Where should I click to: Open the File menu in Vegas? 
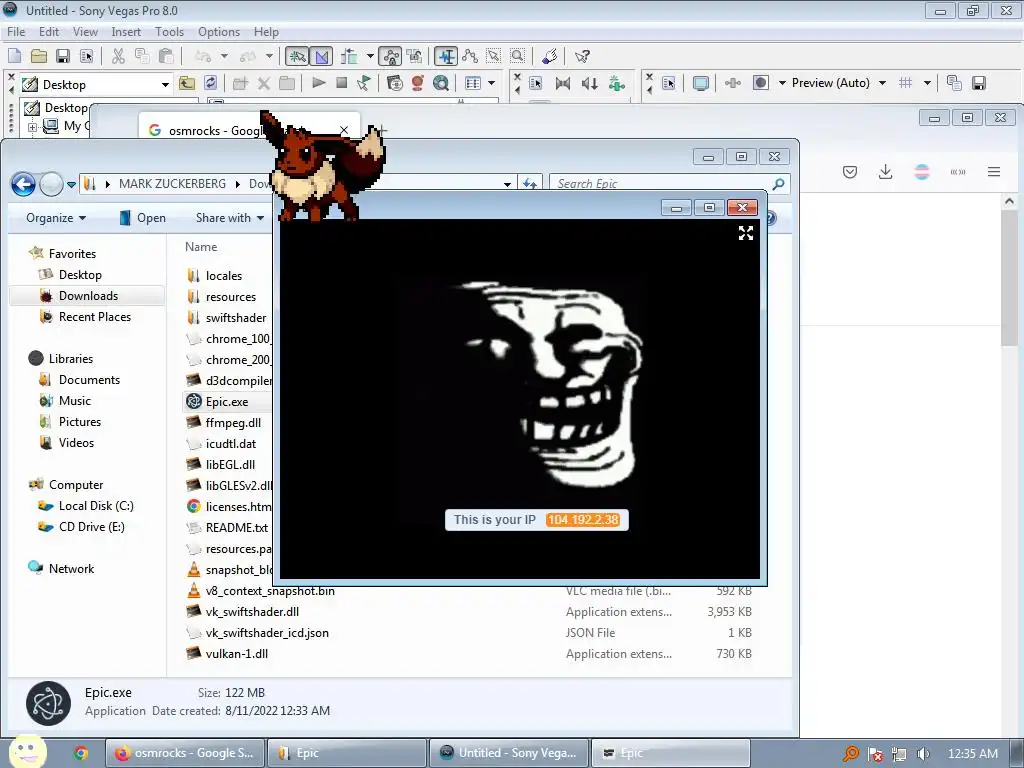click(16, 31)
